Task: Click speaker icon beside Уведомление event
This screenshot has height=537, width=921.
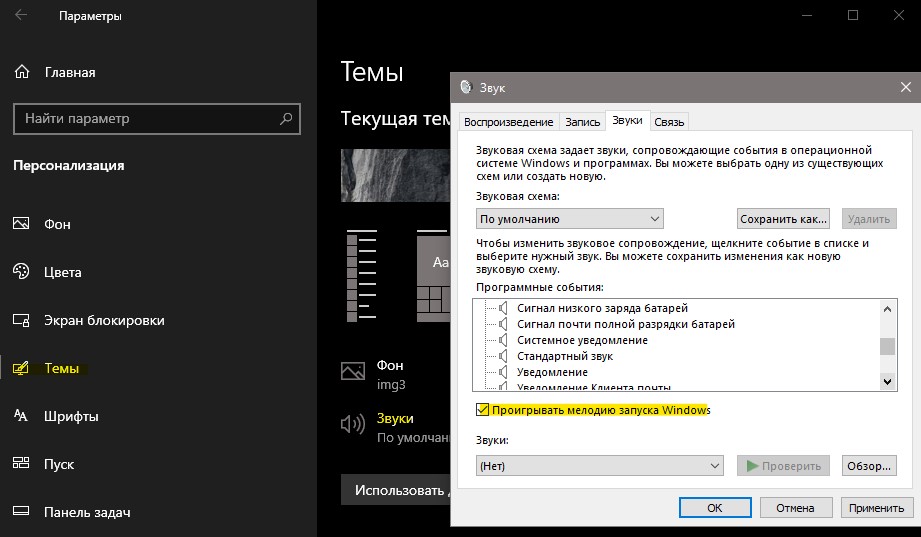Action: tap(503, 371)
